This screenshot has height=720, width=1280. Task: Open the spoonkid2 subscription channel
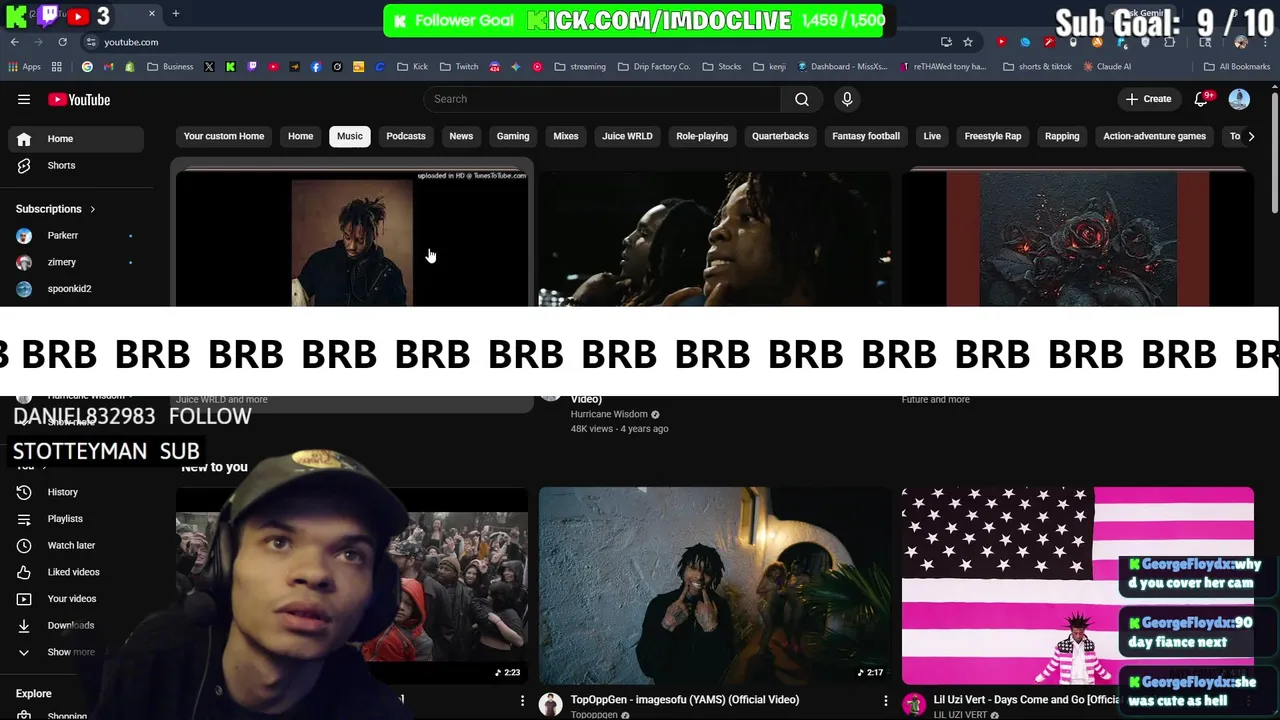[x=76, y=289]
